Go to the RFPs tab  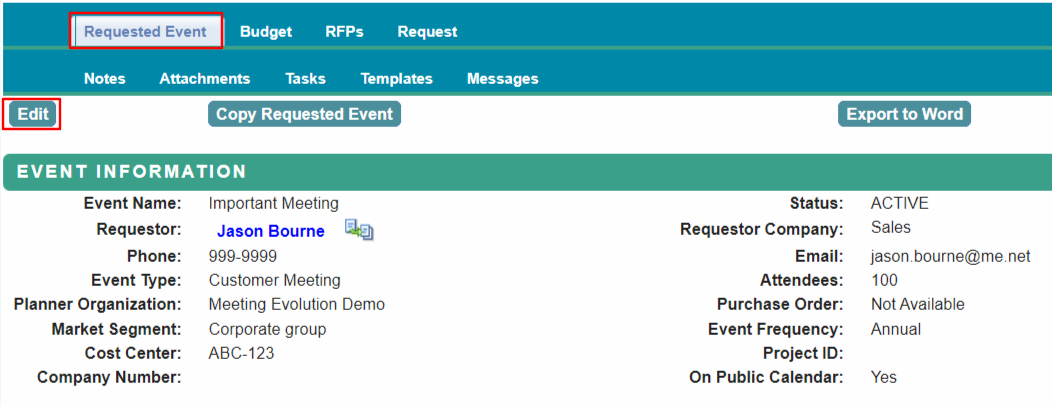[x=344, y=32]
